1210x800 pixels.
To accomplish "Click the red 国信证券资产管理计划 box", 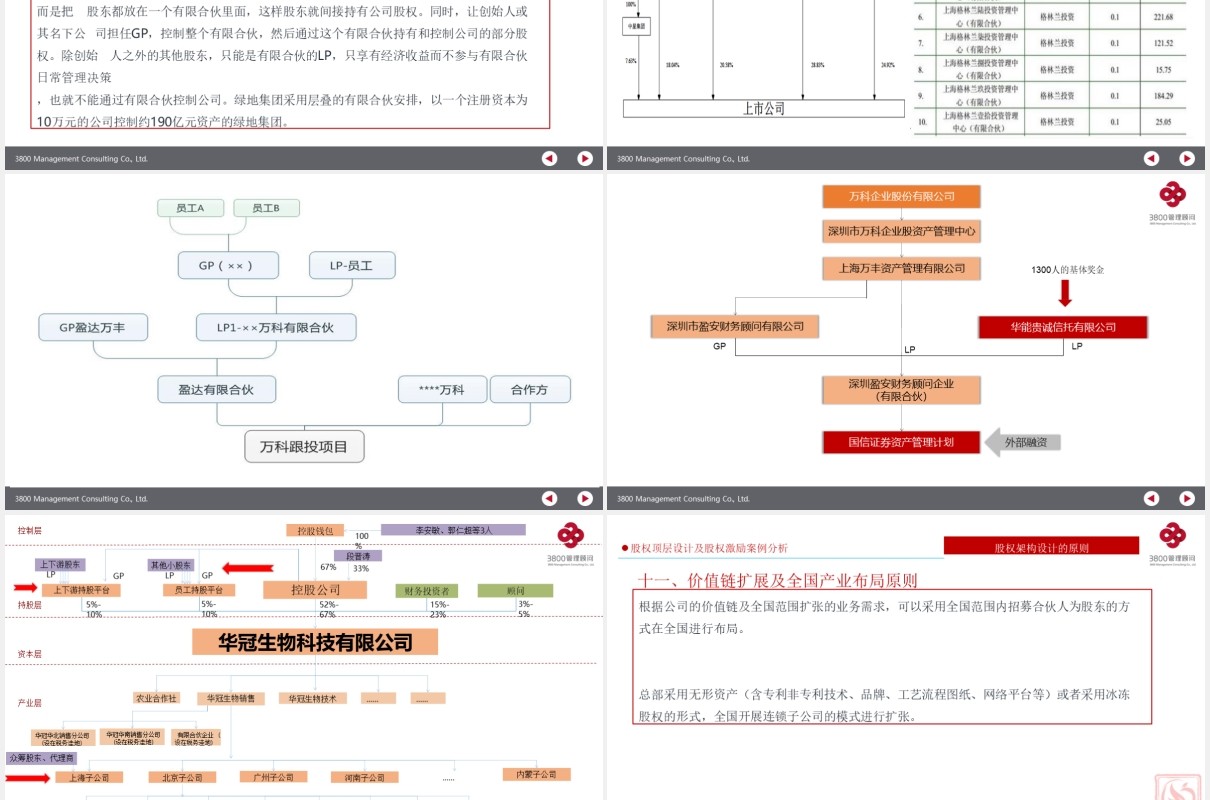I will coord(902,442).
